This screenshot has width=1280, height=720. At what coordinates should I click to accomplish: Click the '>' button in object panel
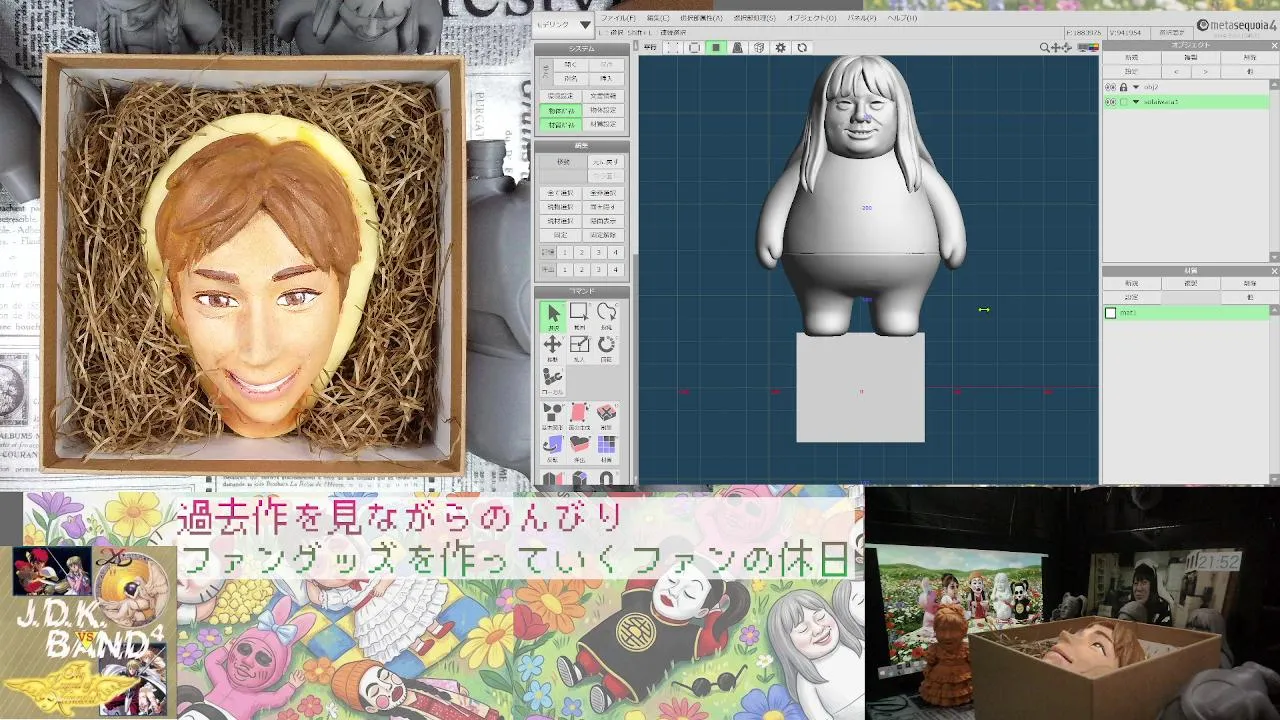tap(1205, 72)
